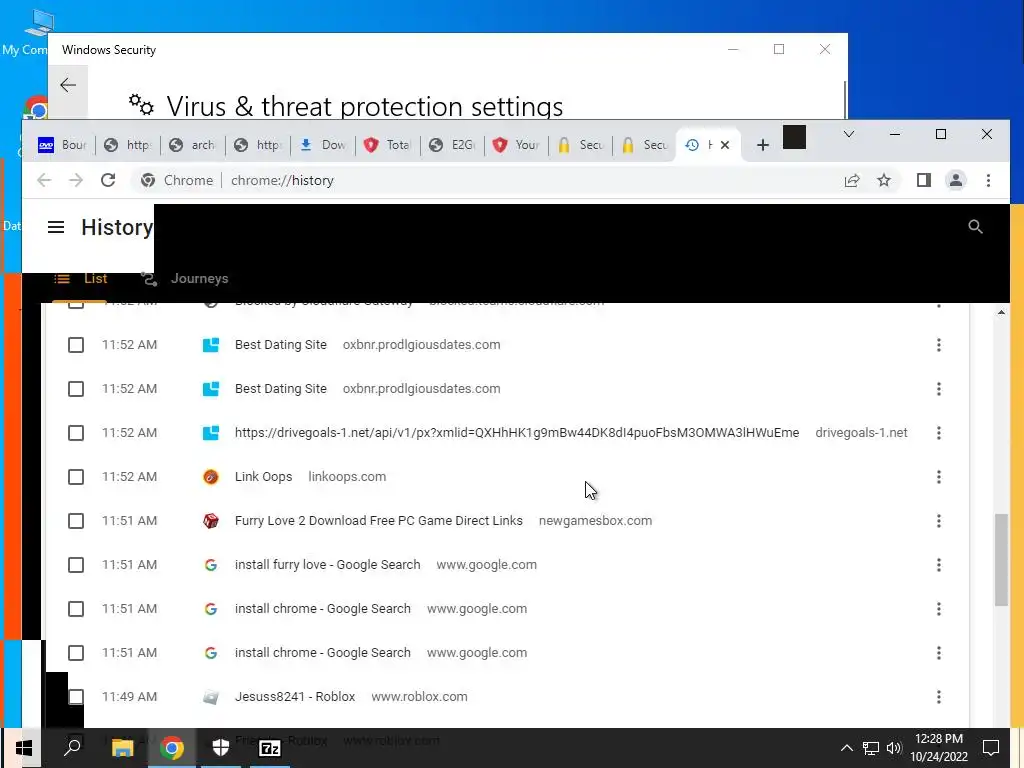Switch to the Dow downloads tab
The height and width of the screenshot is (768, 1024).
(323, 145)
